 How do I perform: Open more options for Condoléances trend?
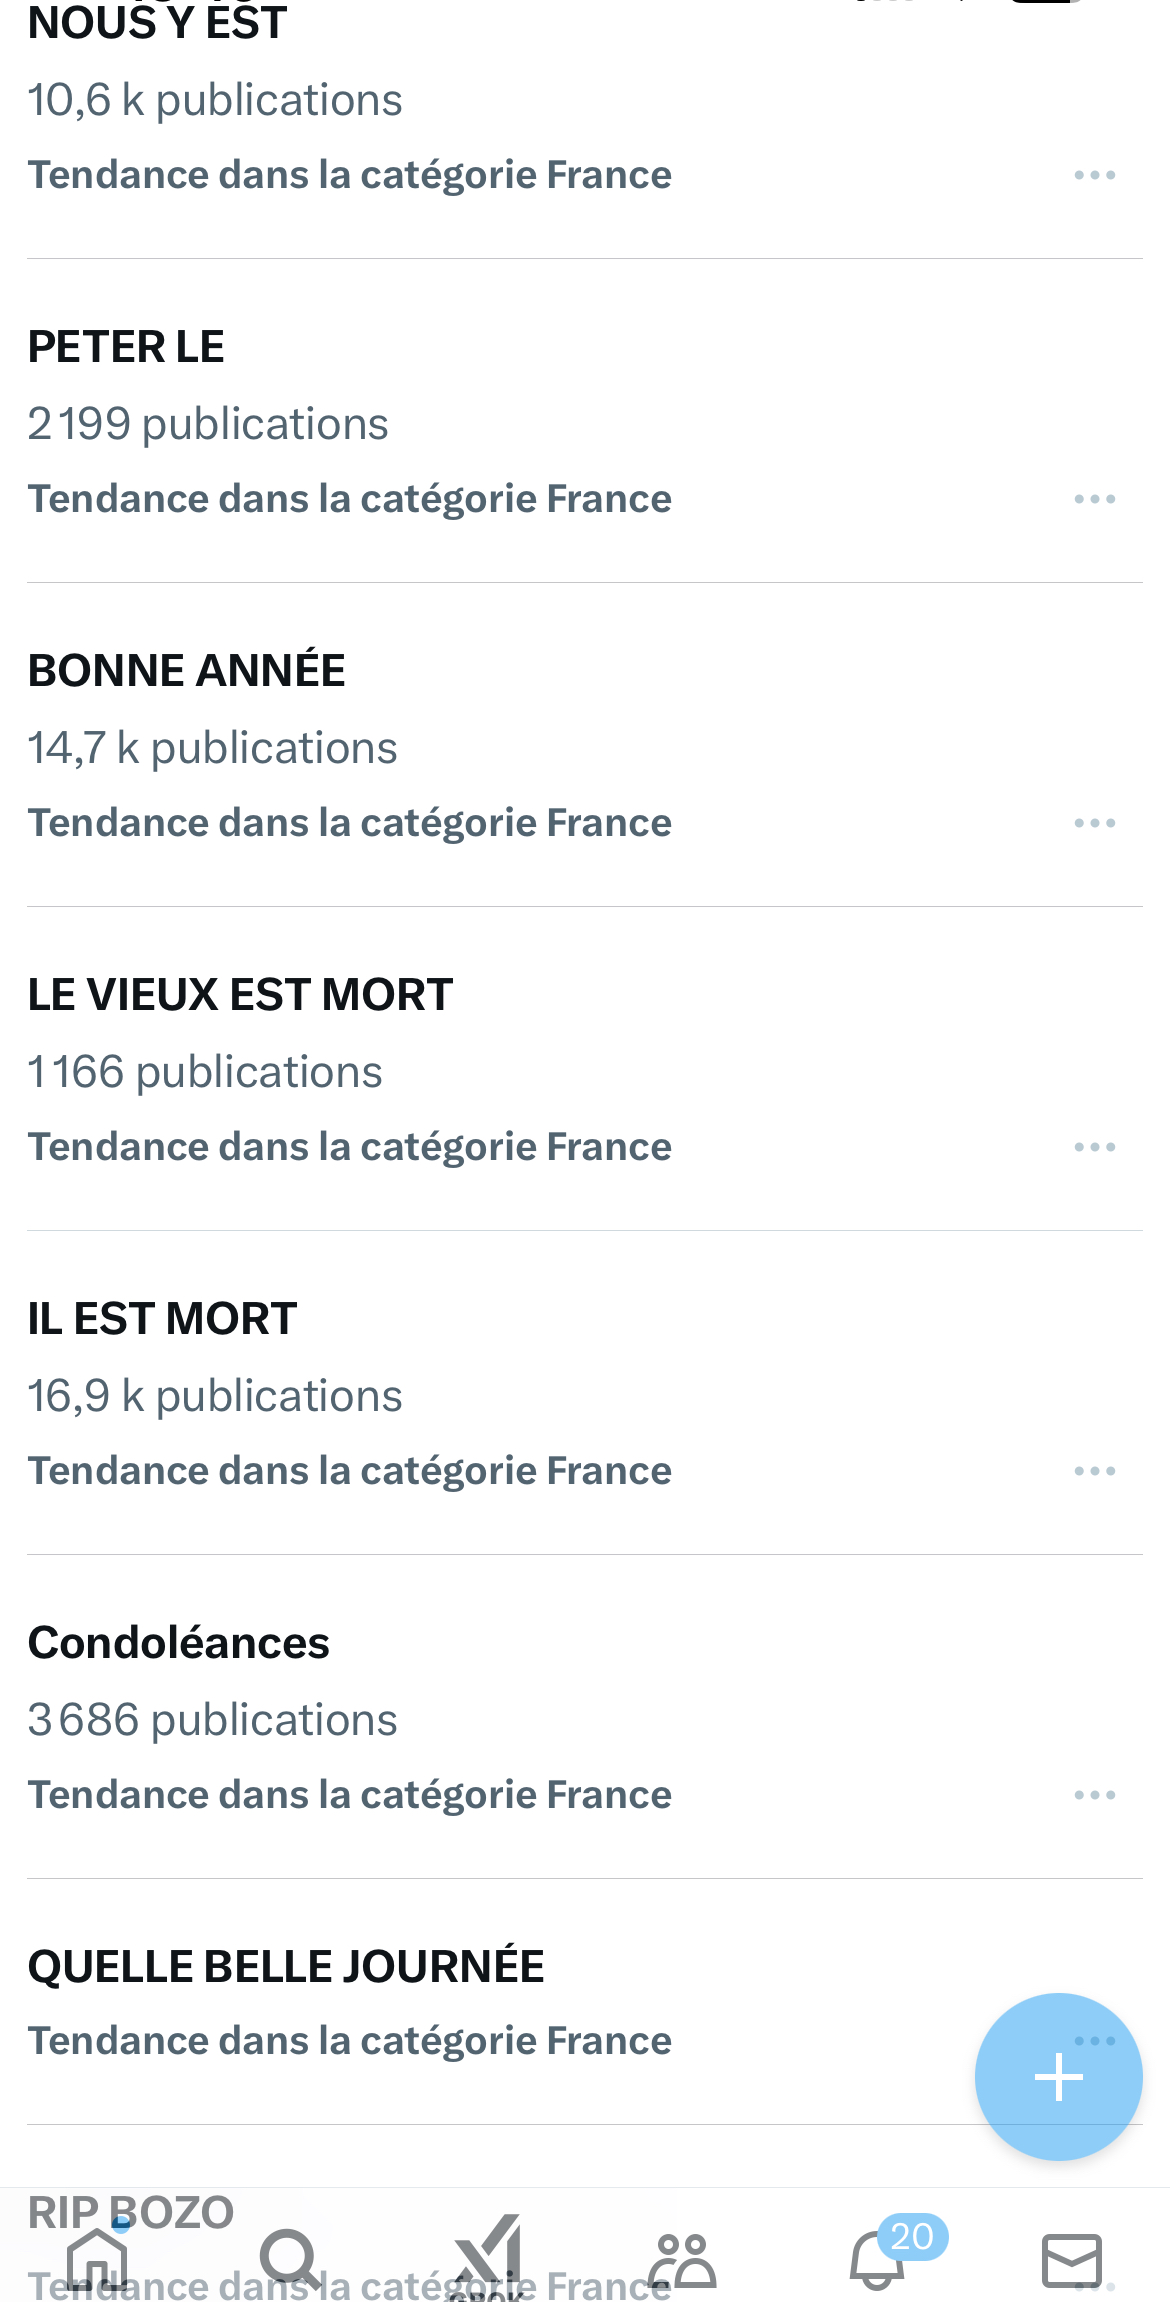pyautogui.click(x=1094, y=1795)
